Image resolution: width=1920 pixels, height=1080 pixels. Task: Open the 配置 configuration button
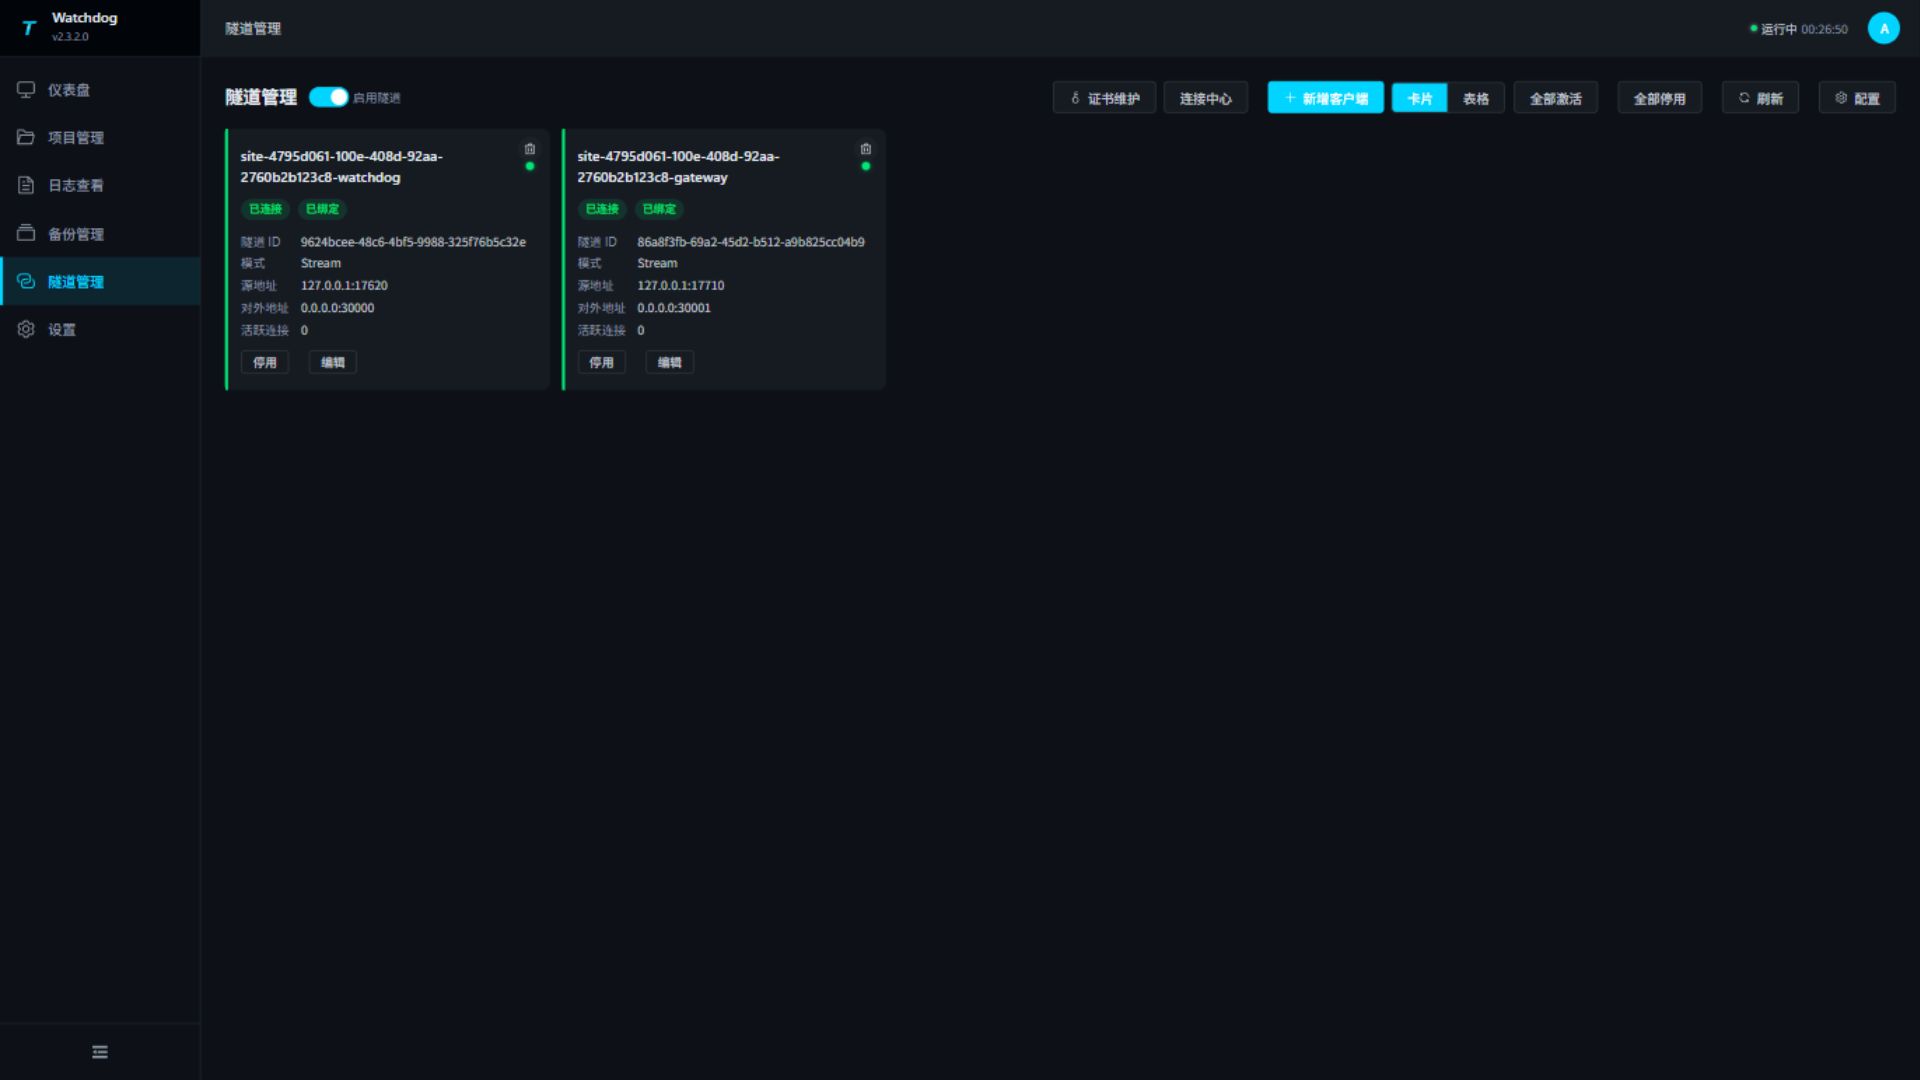[1858, 98]
